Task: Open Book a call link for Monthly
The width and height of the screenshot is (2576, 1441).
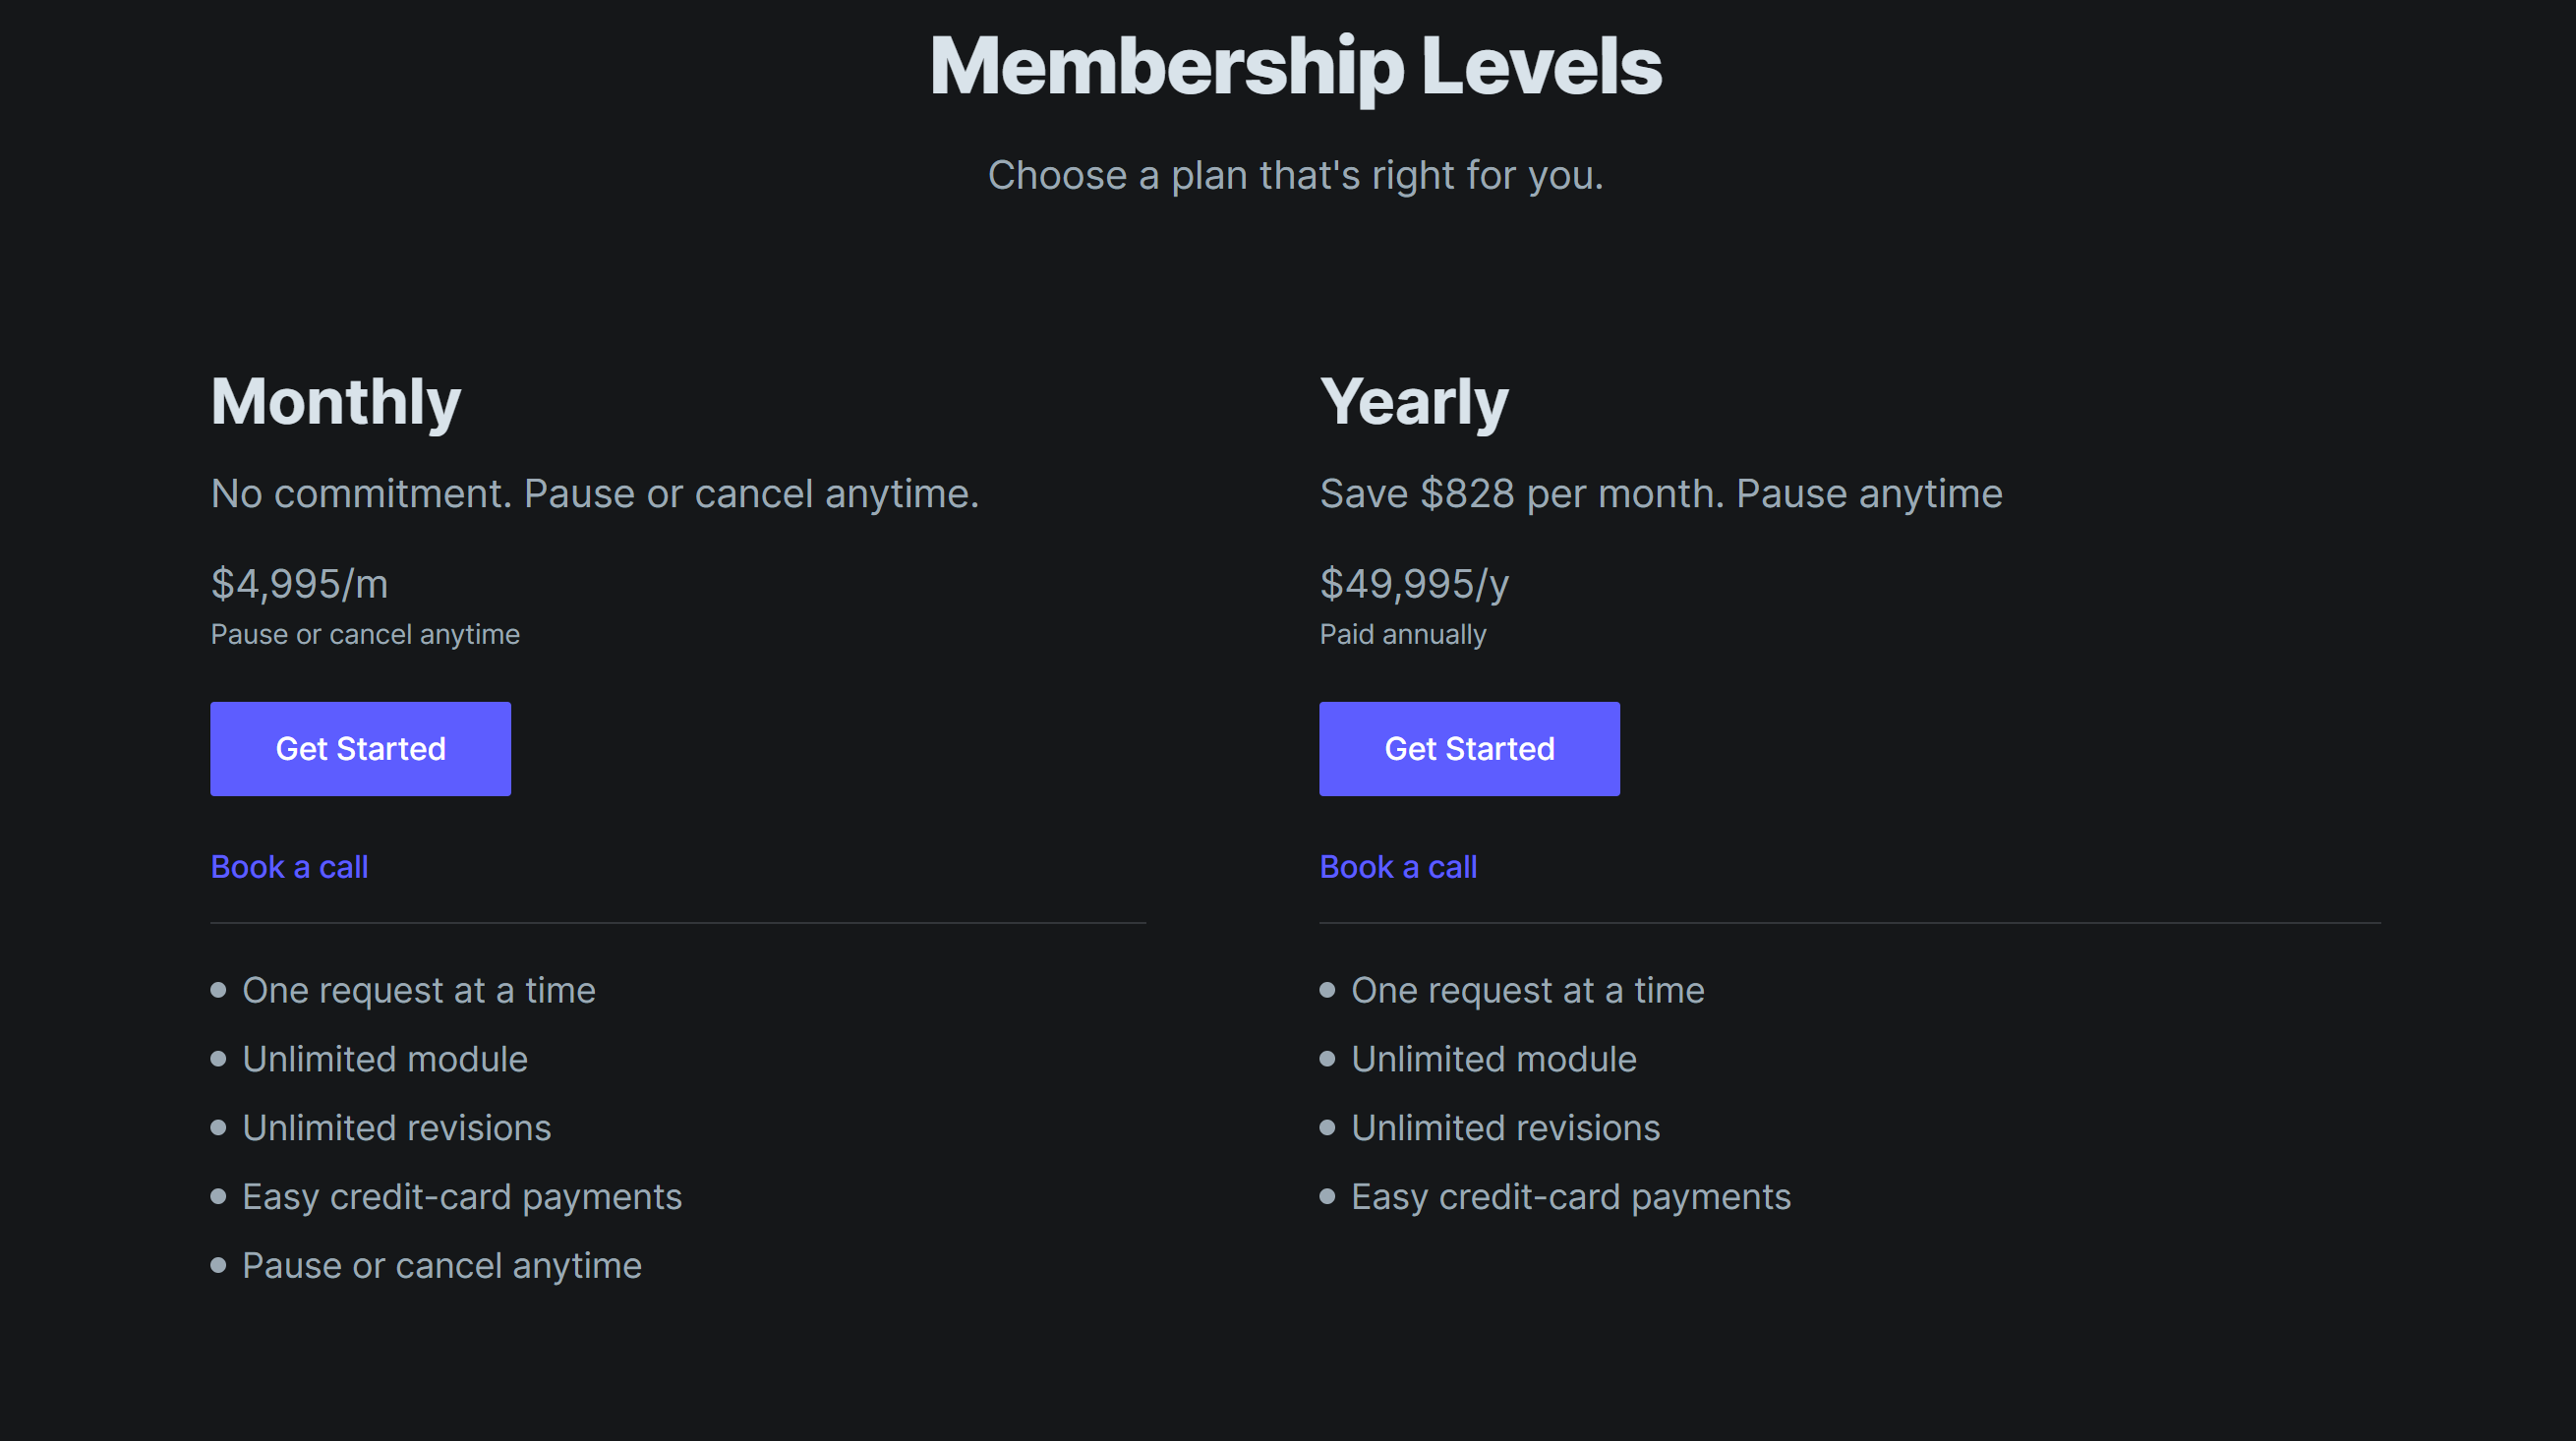Action: click(x=289, y=867)
